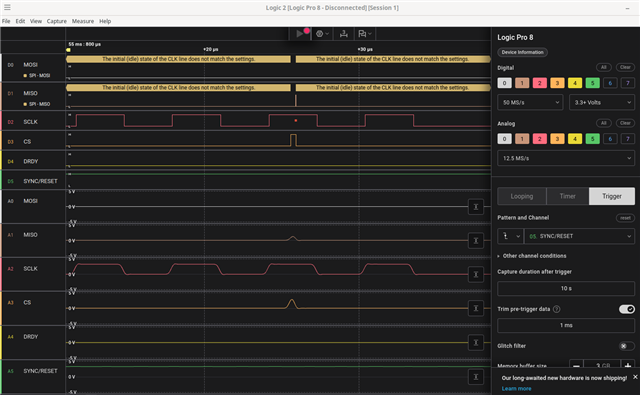Click the A2 SCLK vertical scale icon
Screen dimensions: 640x395
476,275
